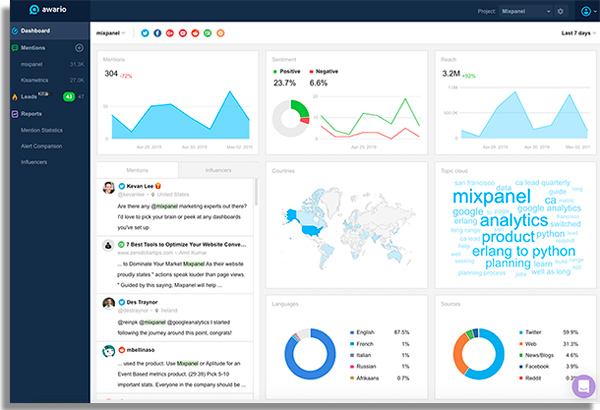This screenshot has width=600, height=410.
Task: Click Des Traynor's profile avatar
Action: [109, 304]
